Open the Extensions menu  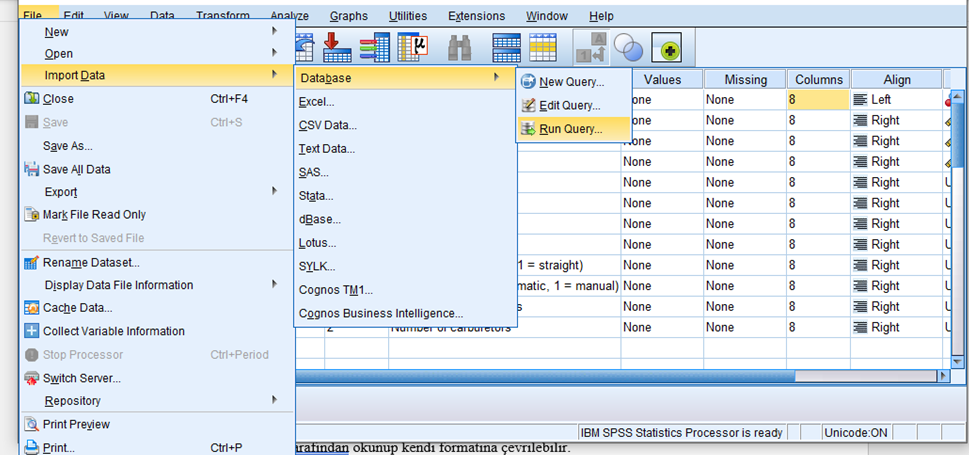click(x=476, y=16)
